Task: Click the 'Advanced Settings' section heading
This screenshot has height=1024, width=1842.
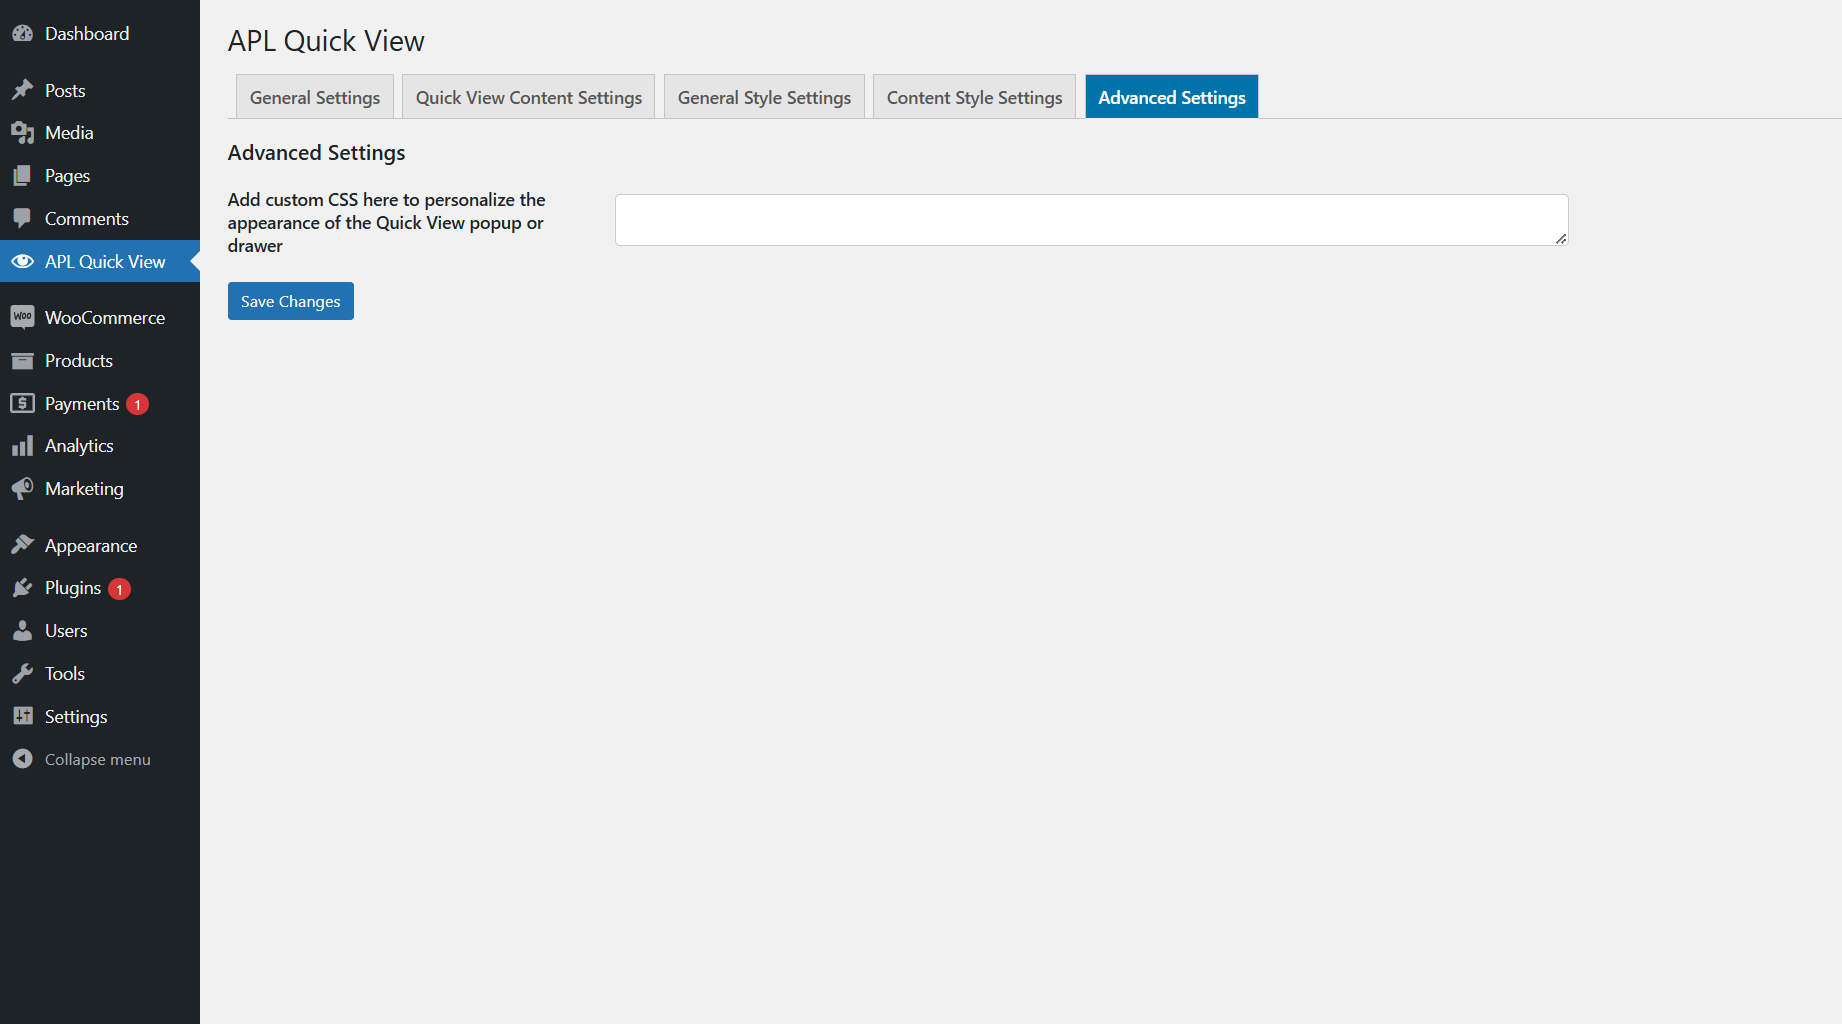Action: [x=317, y=153]
